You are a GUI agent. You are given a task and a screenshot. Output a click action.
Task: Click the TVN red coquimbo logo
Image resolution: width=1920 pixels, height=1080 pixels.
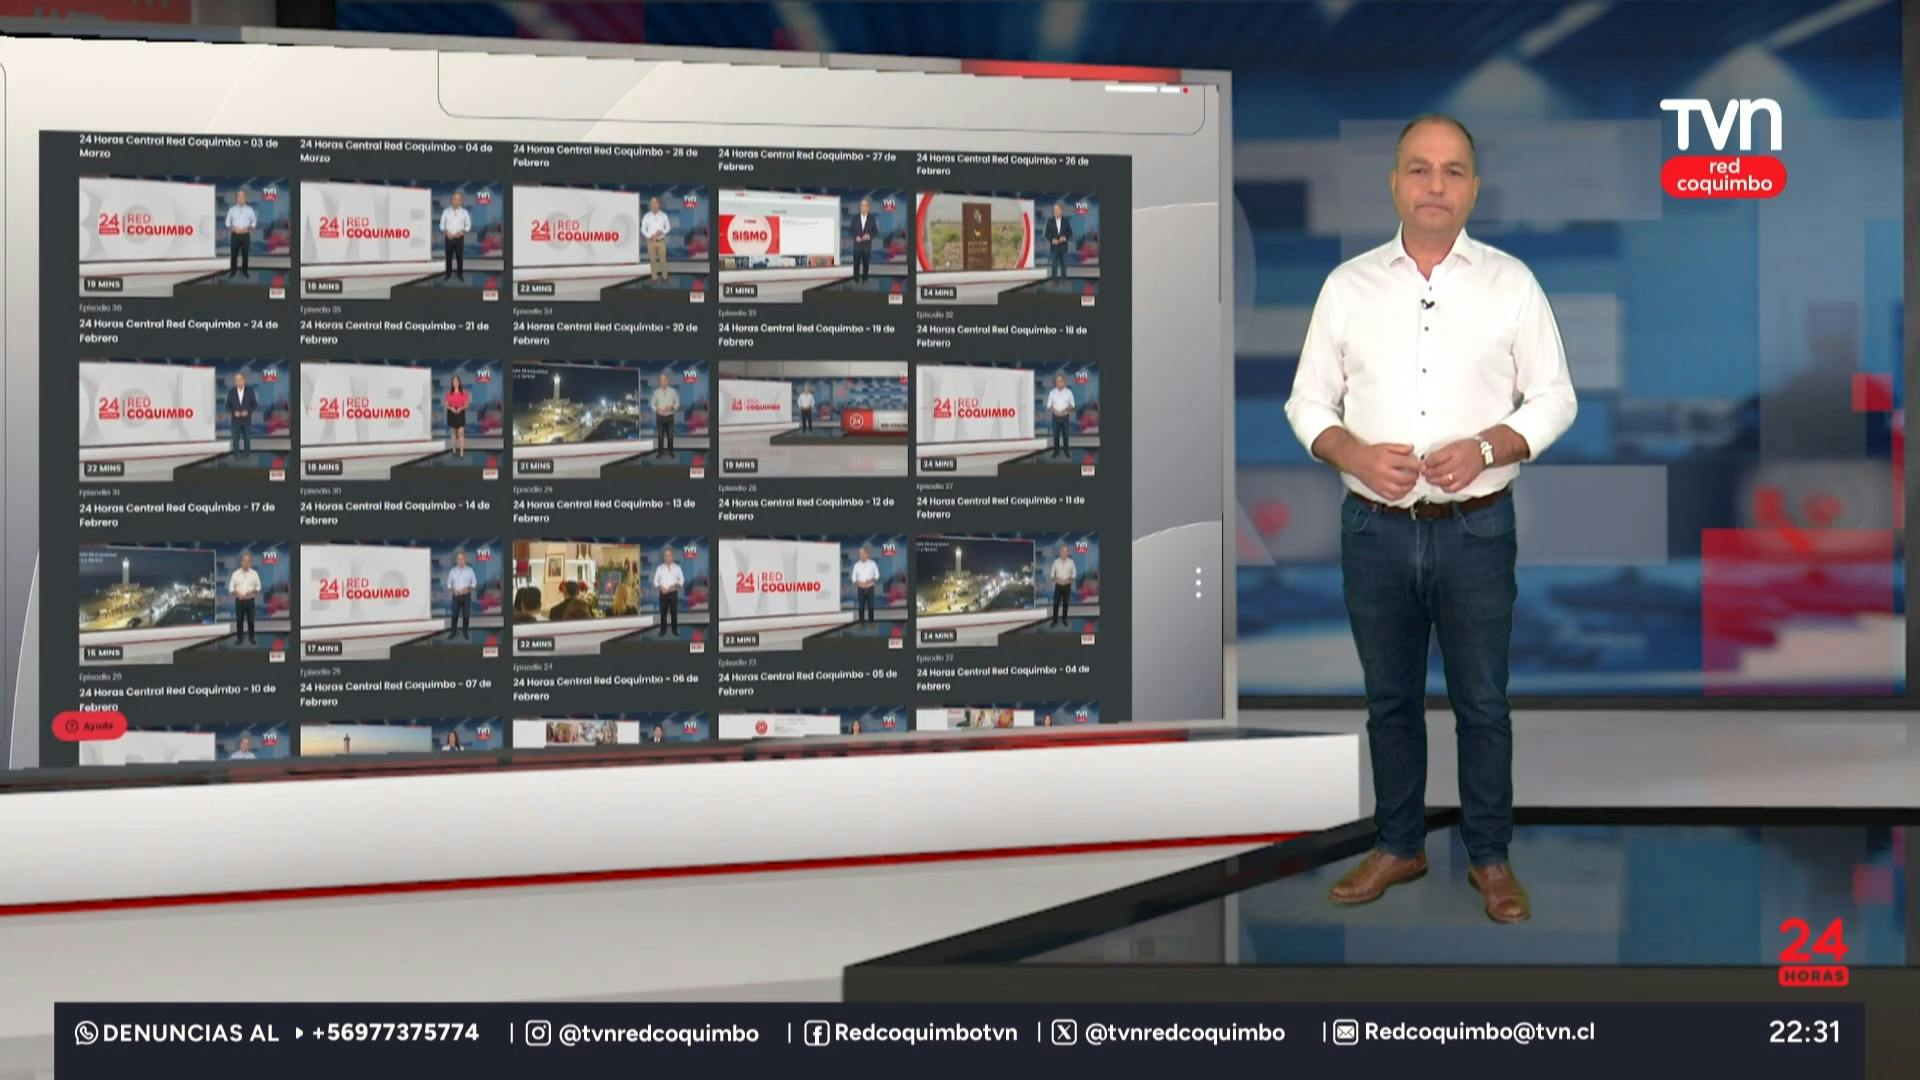point(1722,146)
